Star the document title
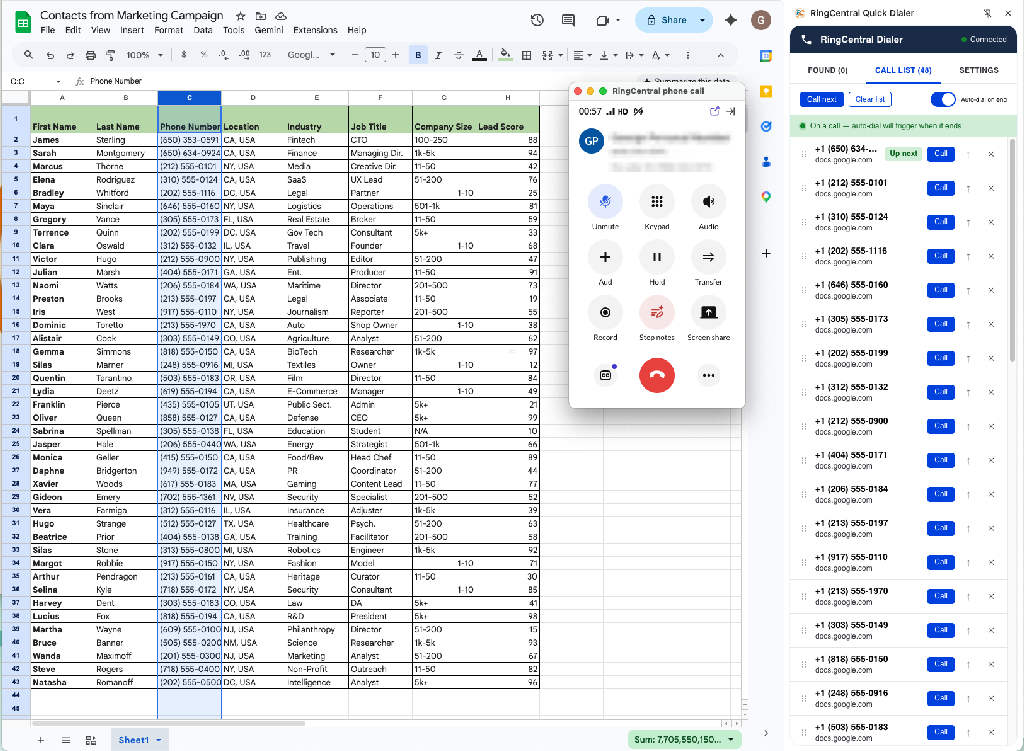 [x=240, y=16]
